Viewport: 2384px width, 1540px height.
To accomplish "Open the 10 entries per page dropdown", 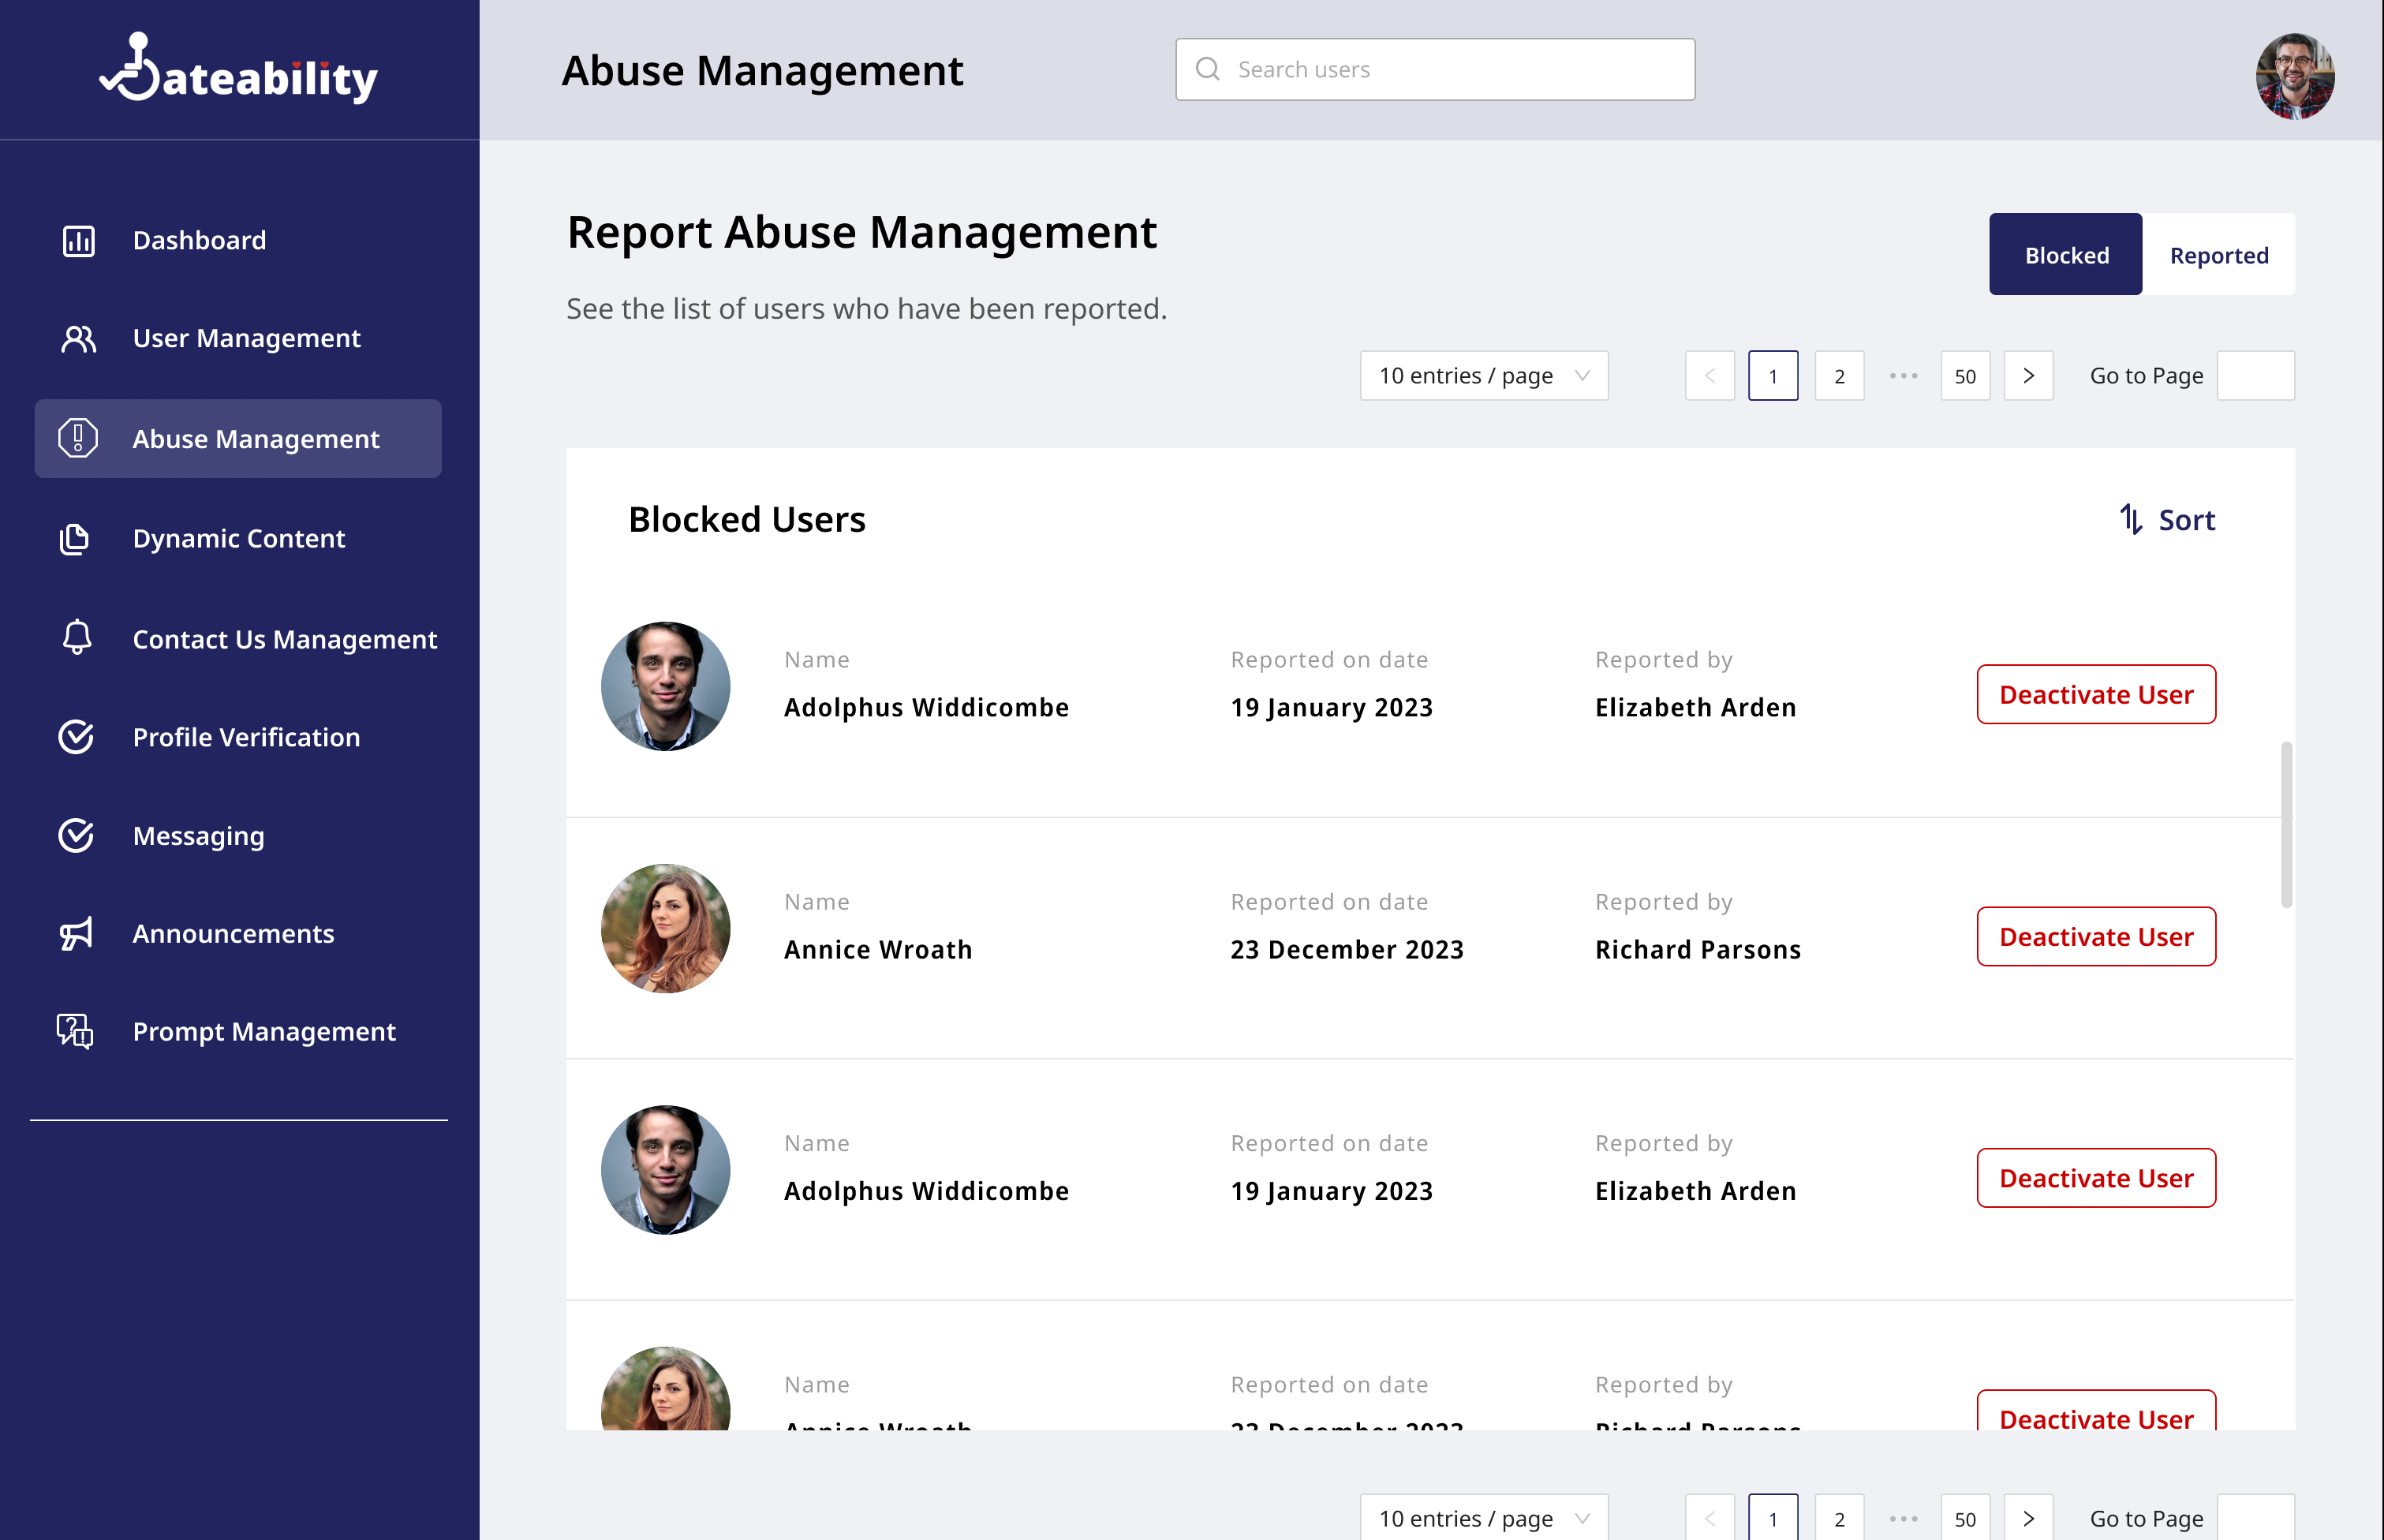I will coord(1484,375).
